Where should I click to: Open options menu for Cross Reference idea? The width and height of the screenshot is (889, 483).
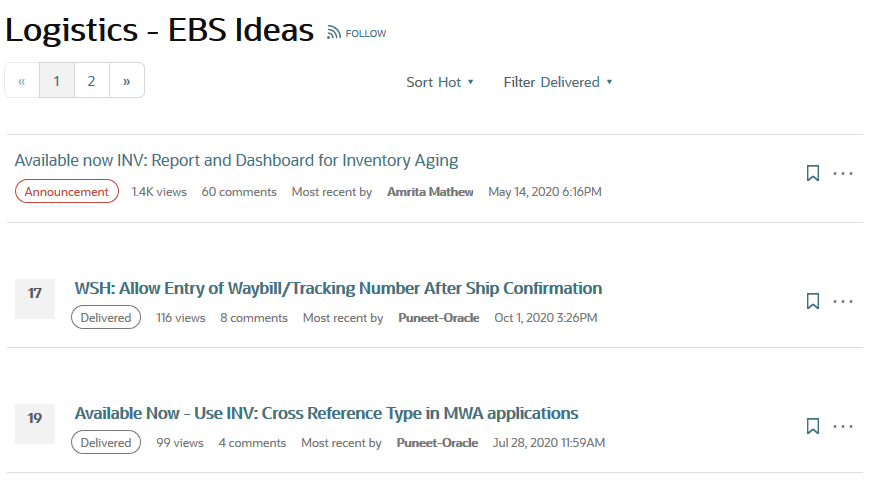tap(843, 426)
